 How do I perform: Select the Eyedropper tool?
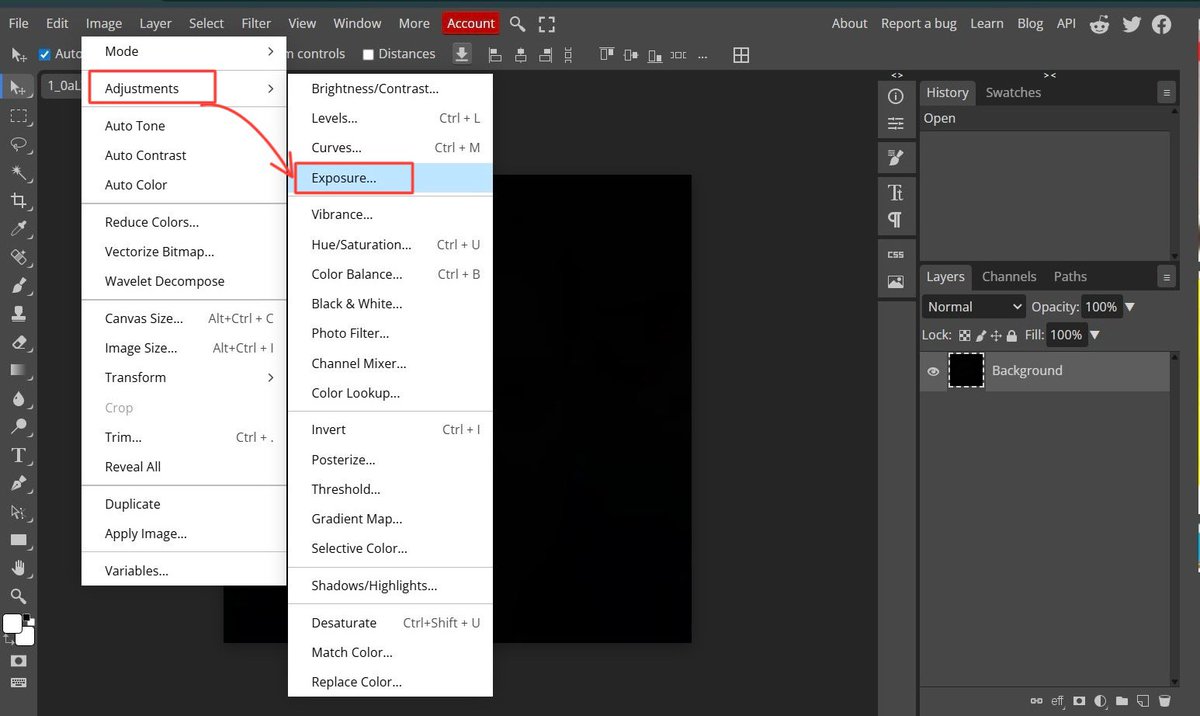coord(18,229)
